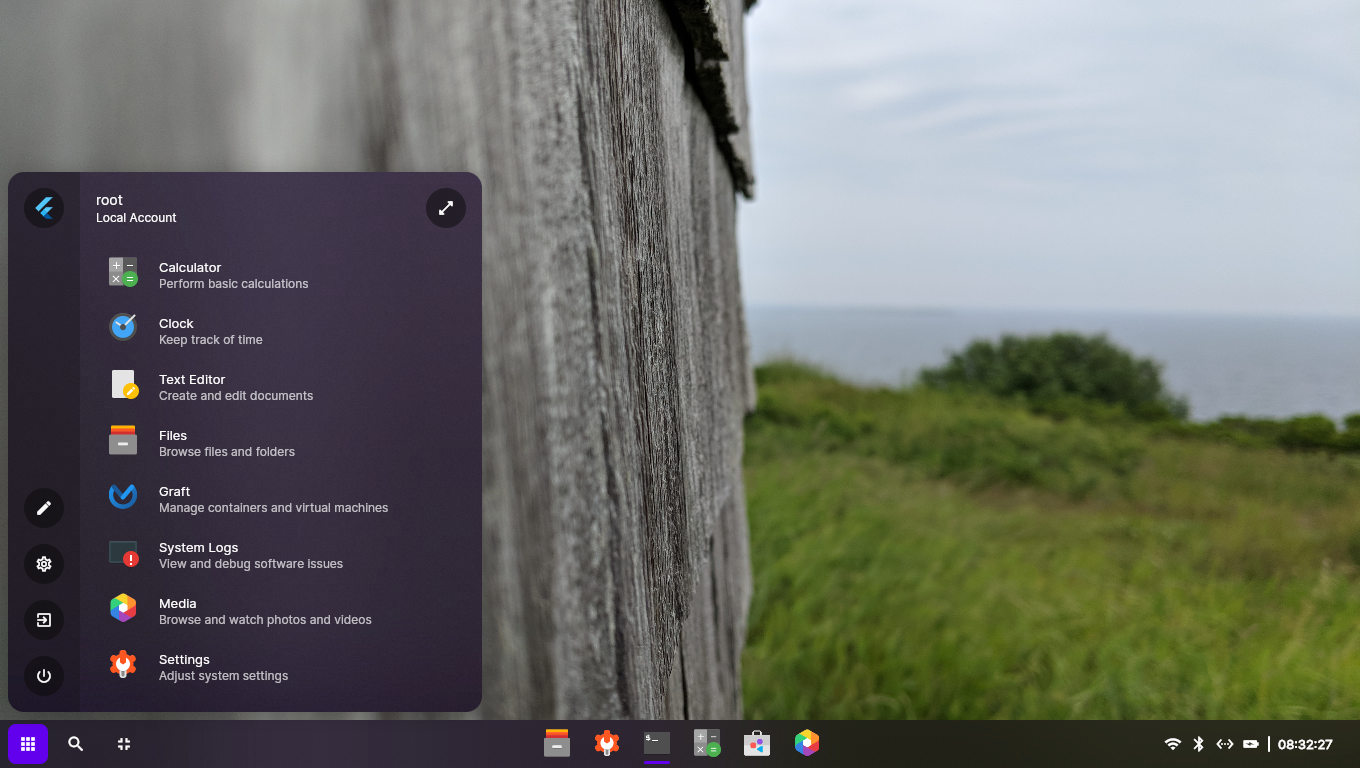Click the power button in launcher sidebar

click(44, 676)
